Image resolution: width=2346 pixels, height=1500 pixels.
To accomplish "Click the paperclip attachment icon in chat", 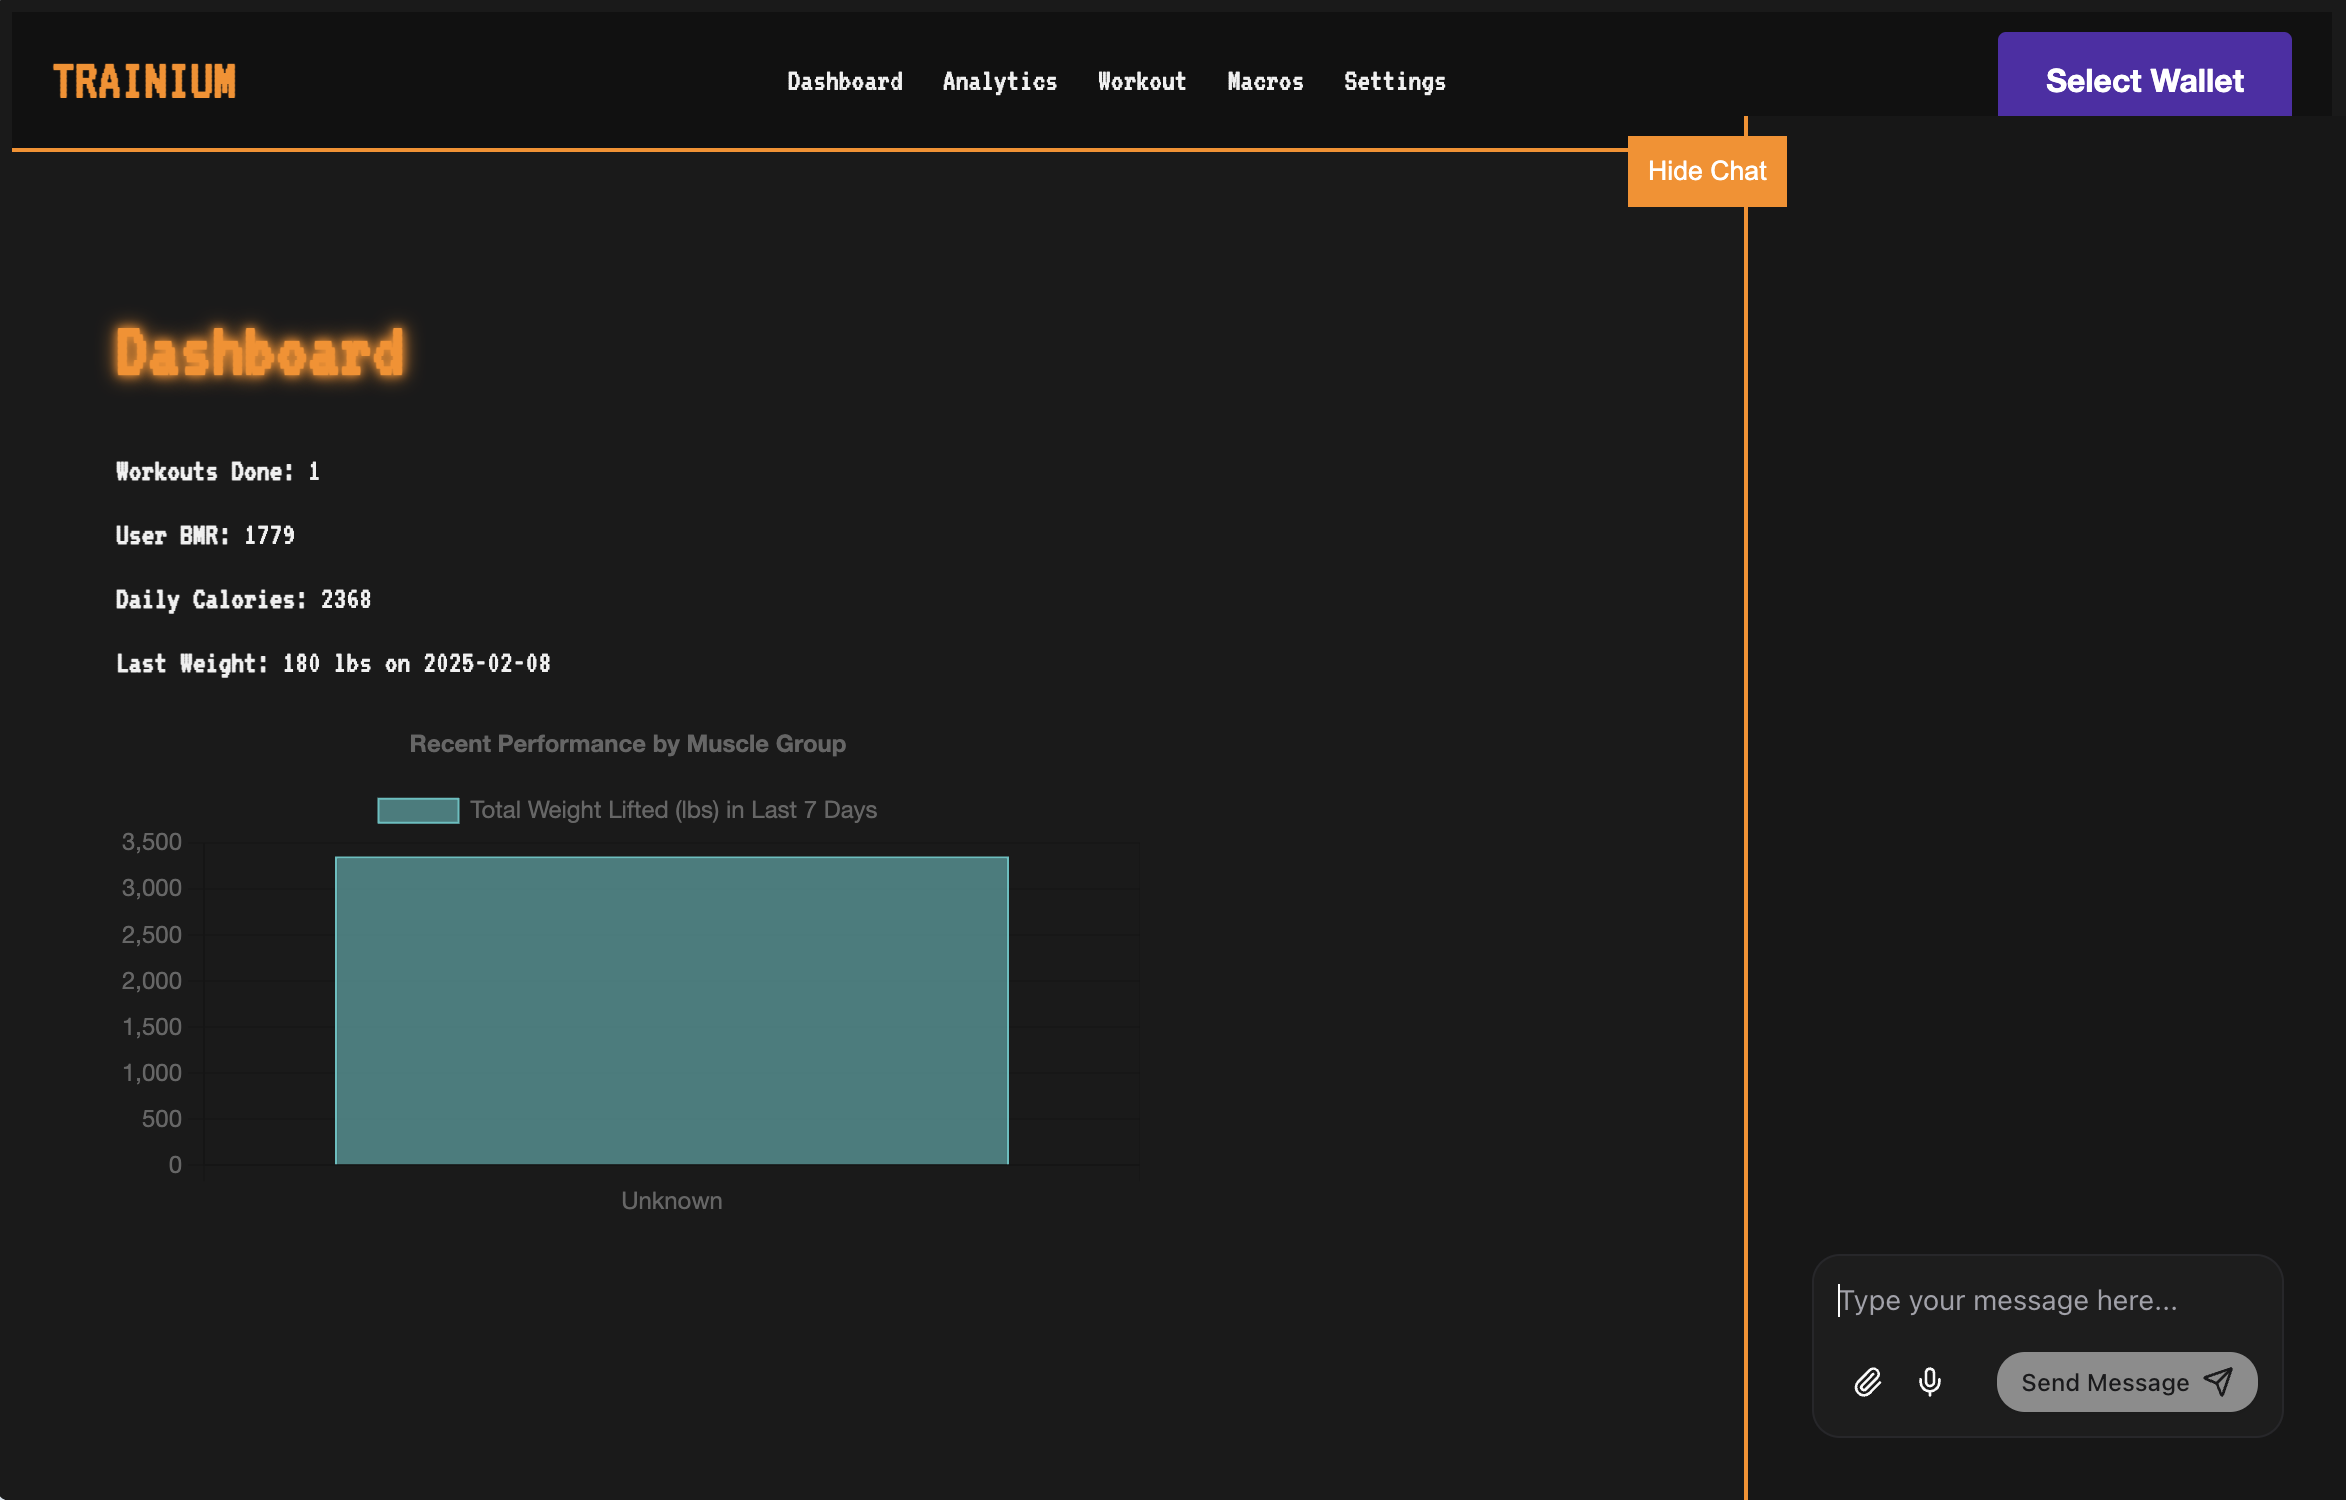I will point(1867,1382).
